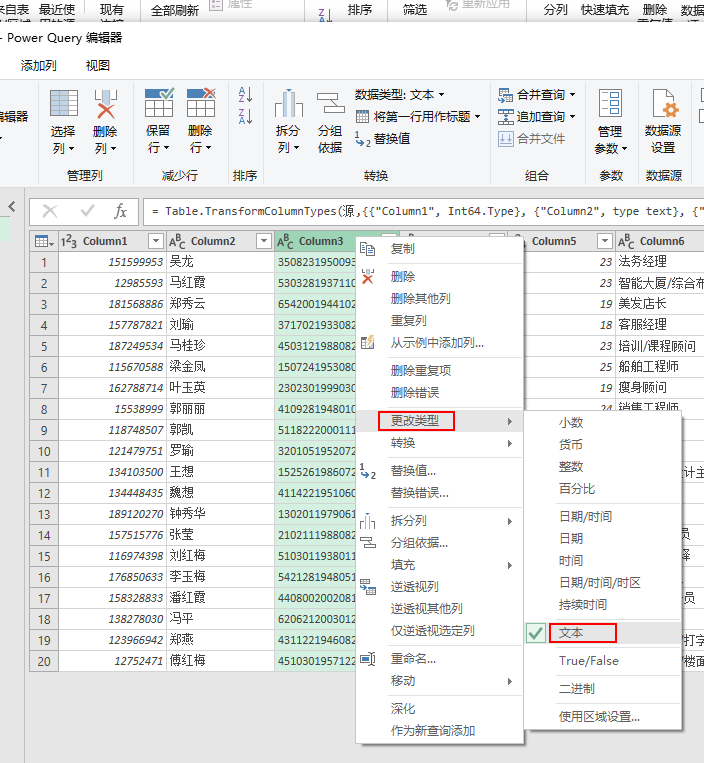Open the Data Type: Text (数据类型: 文本) dropdown
This screenshot has height=763, width=704.
pyautogui.click(x=399, y=94)
